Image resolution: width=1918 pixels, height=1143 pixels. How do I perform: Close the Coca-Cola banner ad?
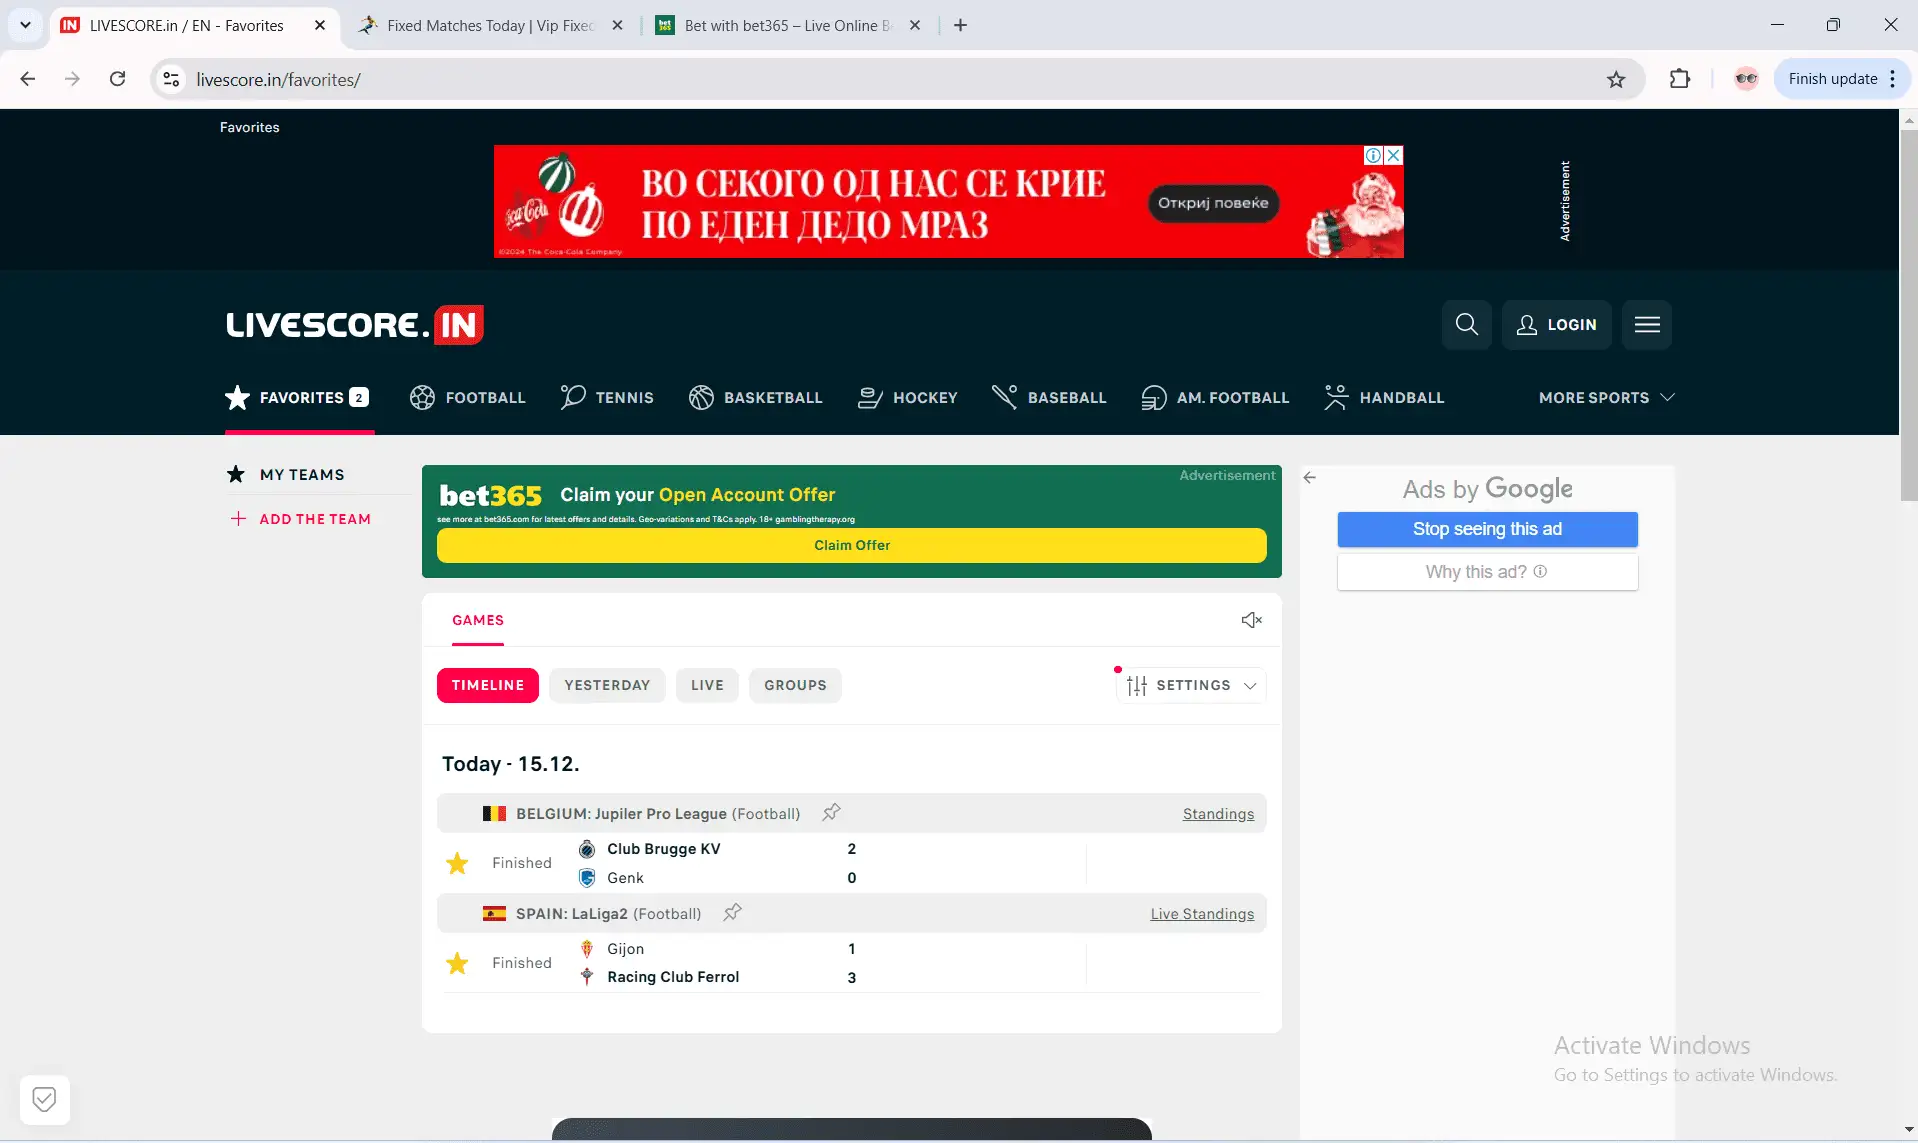tap(1393, 155)
